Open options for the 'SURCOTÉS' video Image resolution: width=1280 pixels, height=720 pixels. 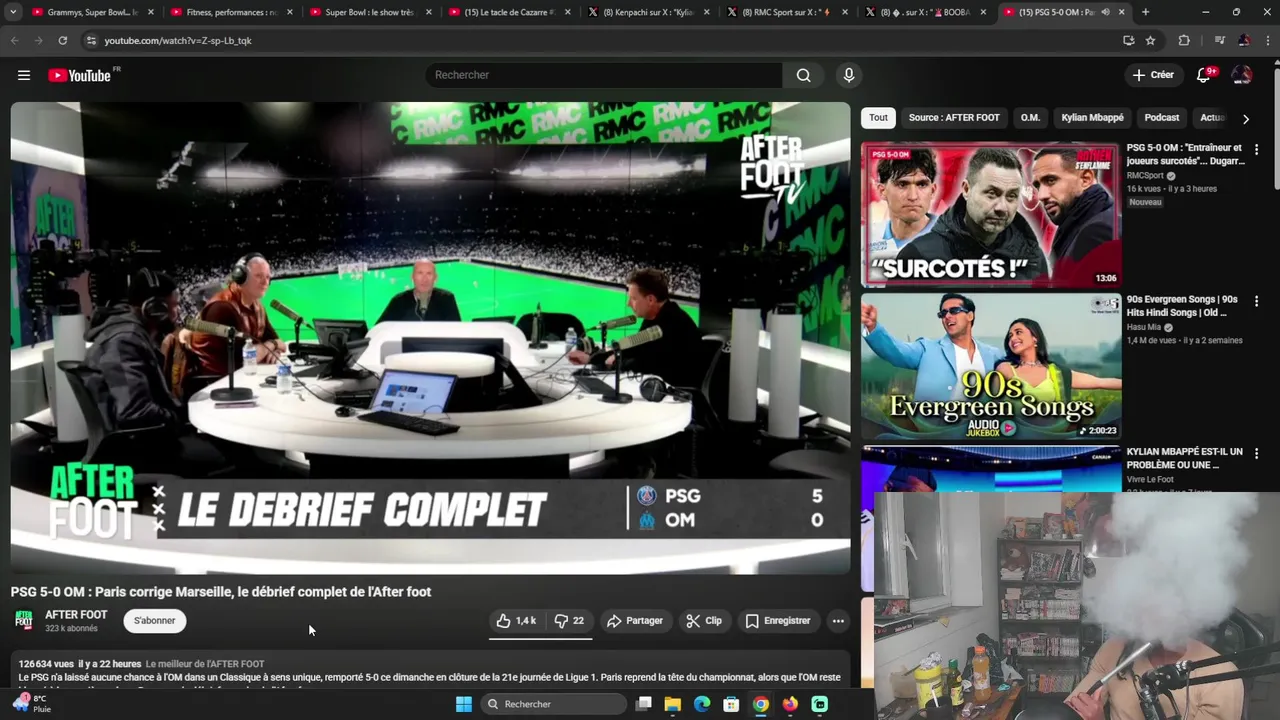(x=1256, y=149)
